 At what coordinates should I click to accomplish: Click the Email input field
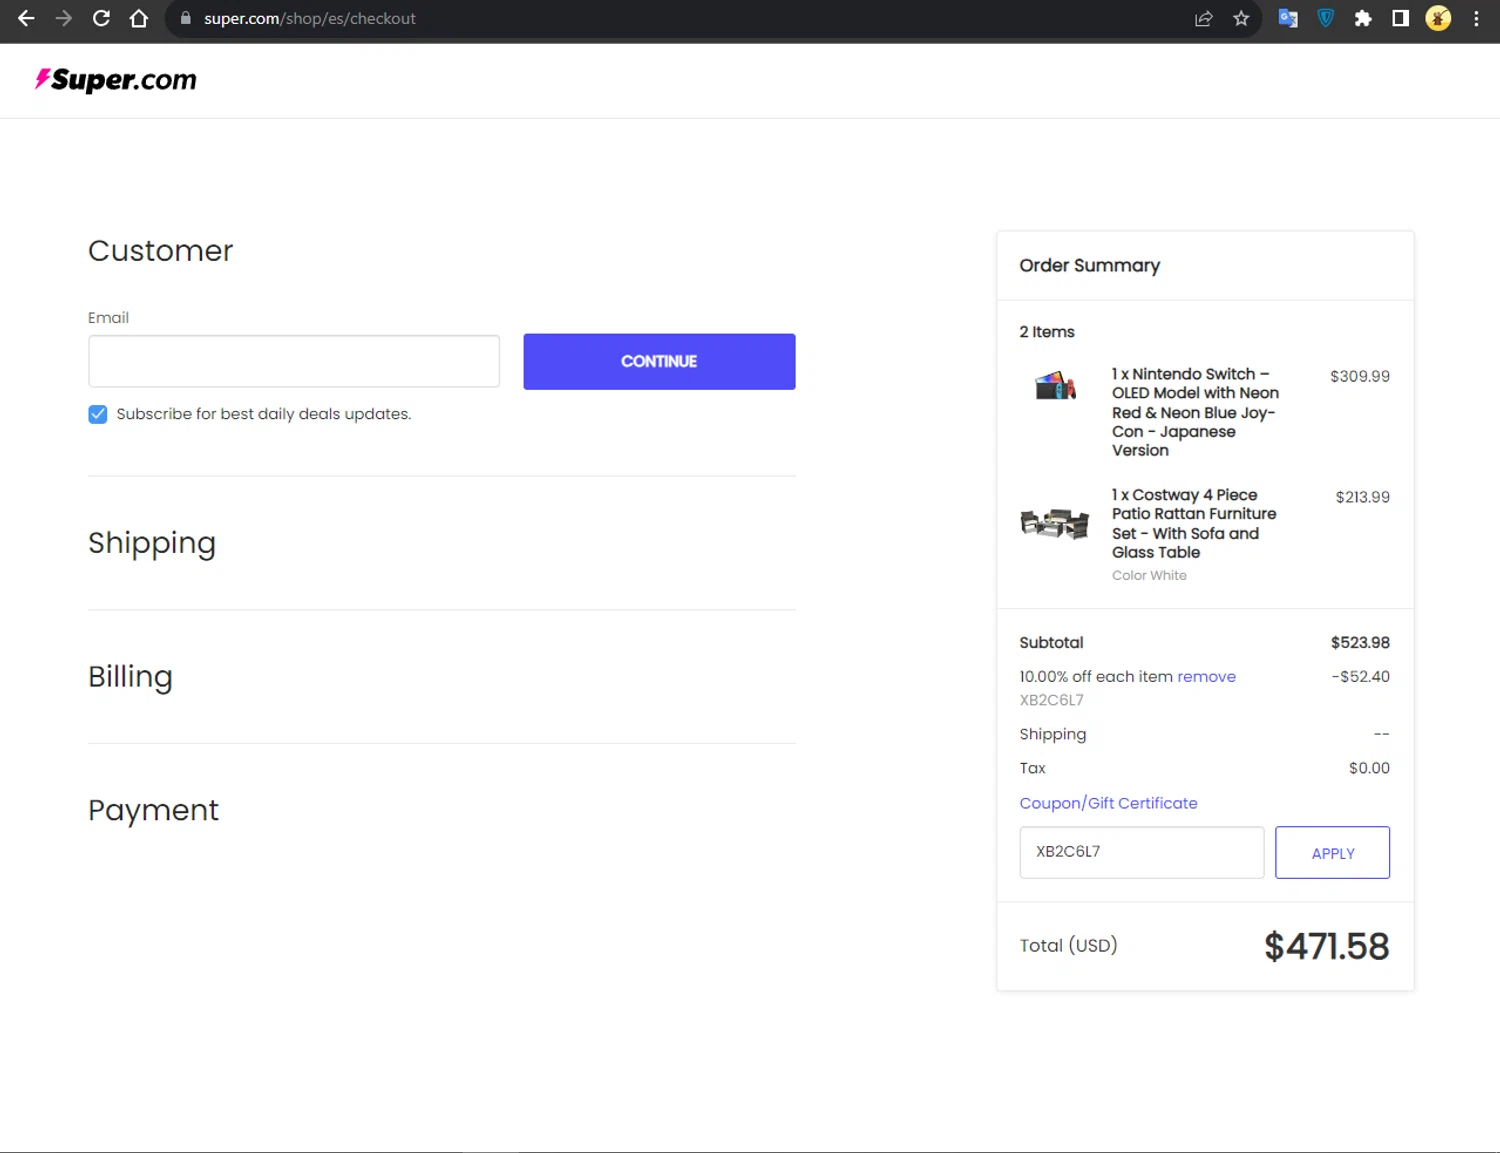pos(294,361)
